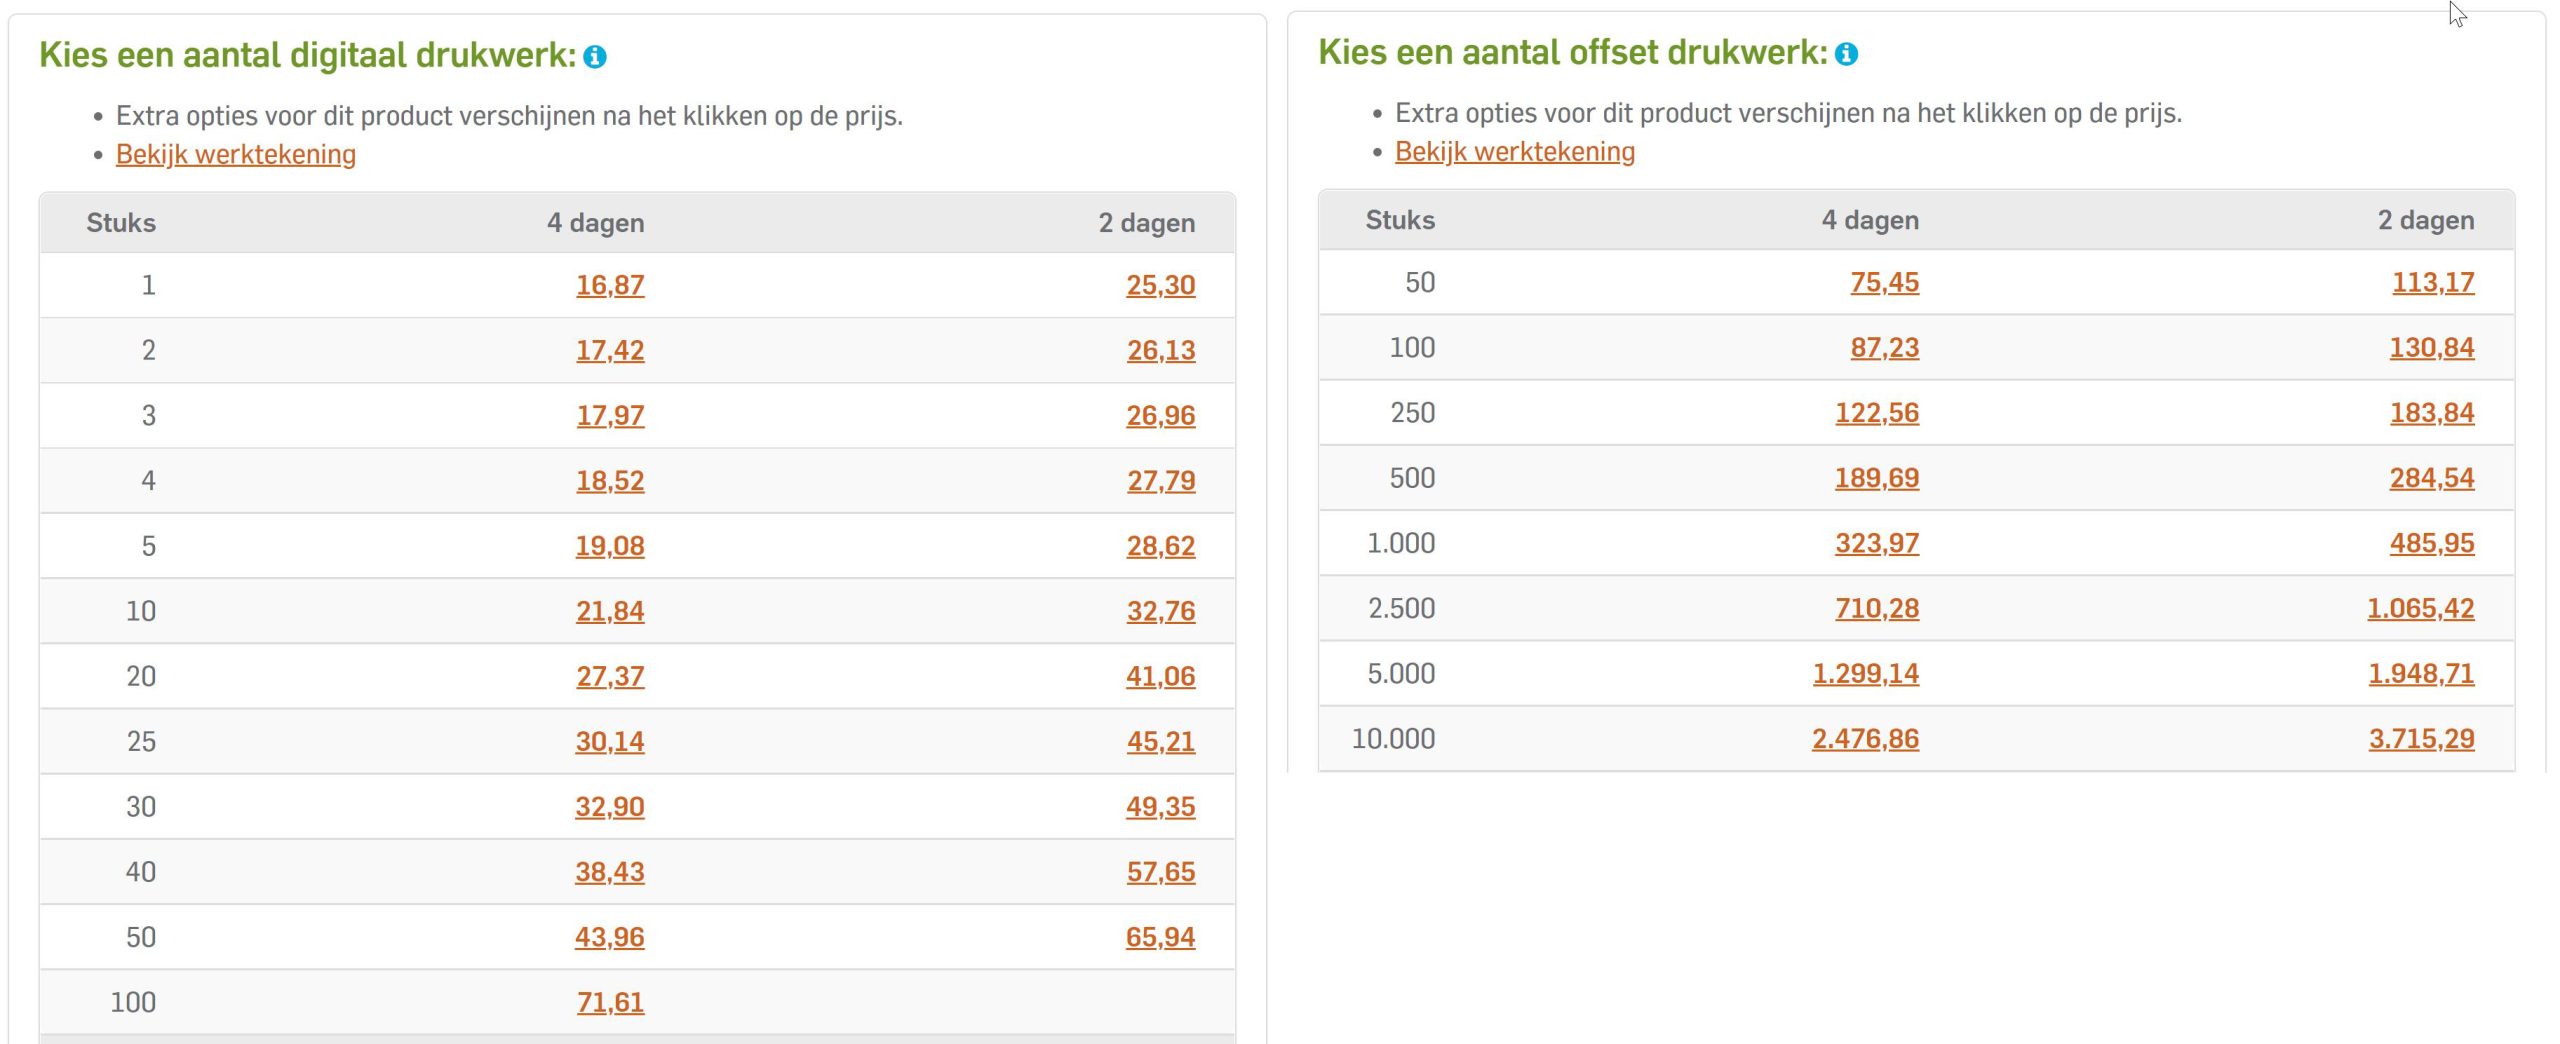Select digital price 19,08 for 5 stuks
2560x1044 pixels.
(x=610, y=546)
